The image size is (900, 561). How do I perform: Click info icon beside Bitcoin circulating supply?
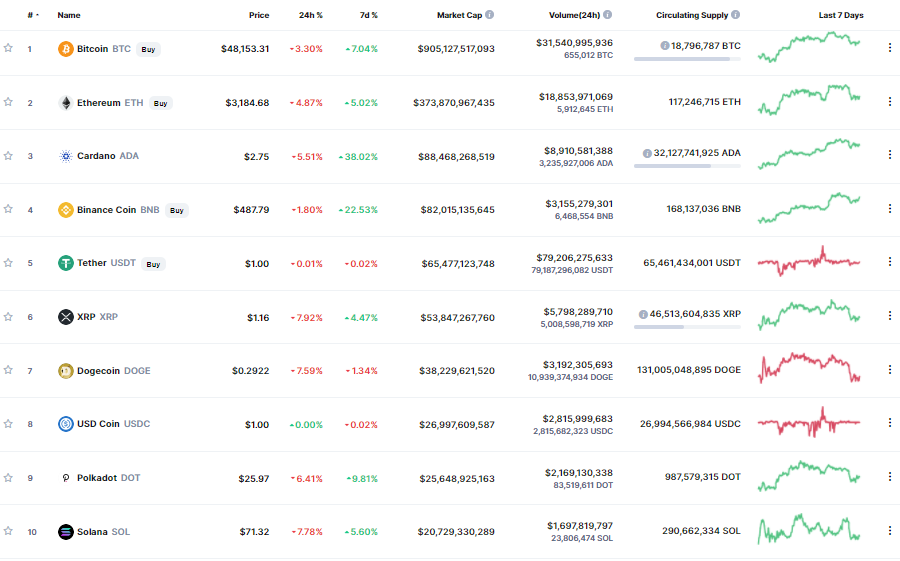click(x=665, y=45)
